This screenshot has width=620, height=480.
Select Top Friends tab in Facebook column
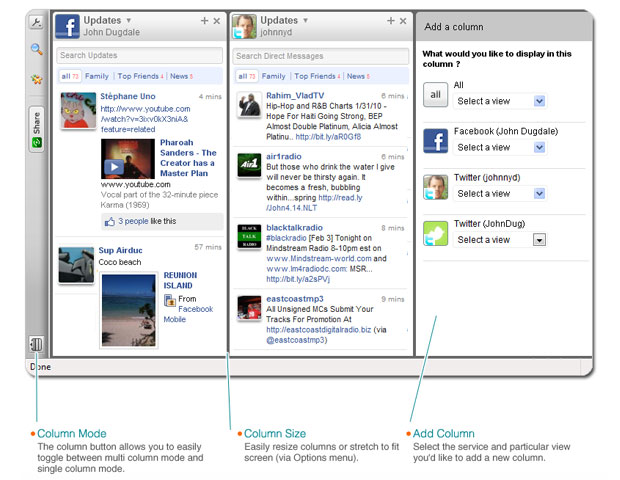point(140,76)
